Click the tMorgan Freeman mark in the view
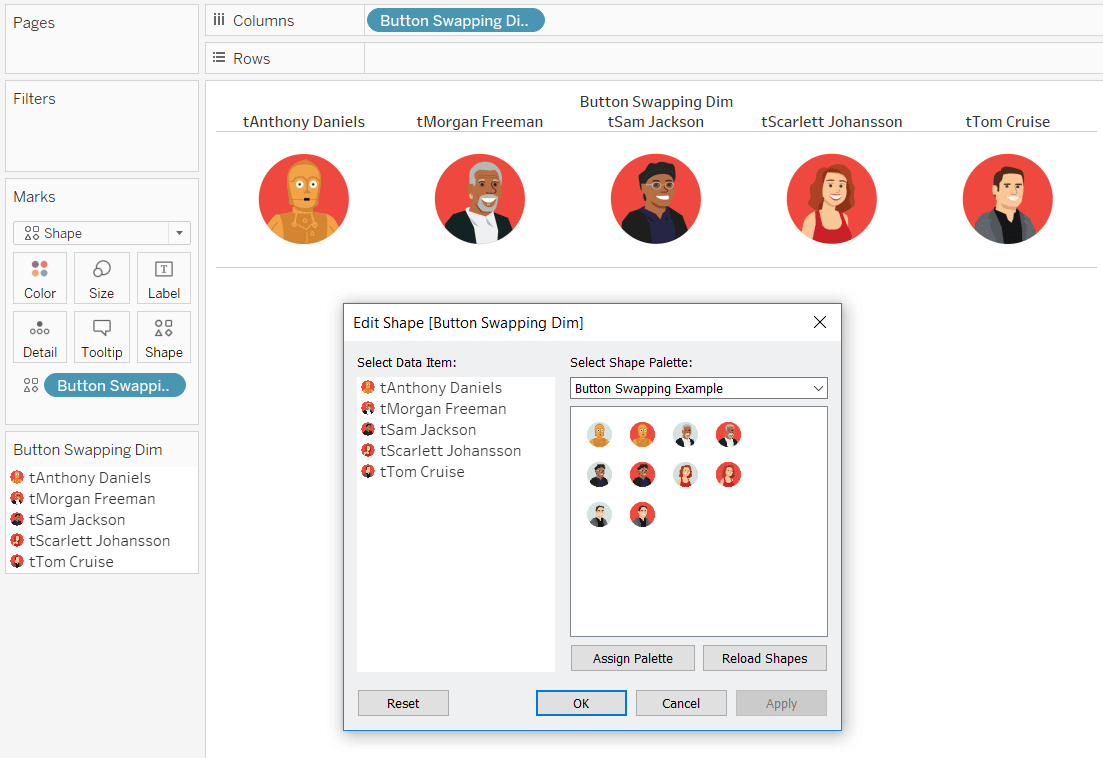 480,199
